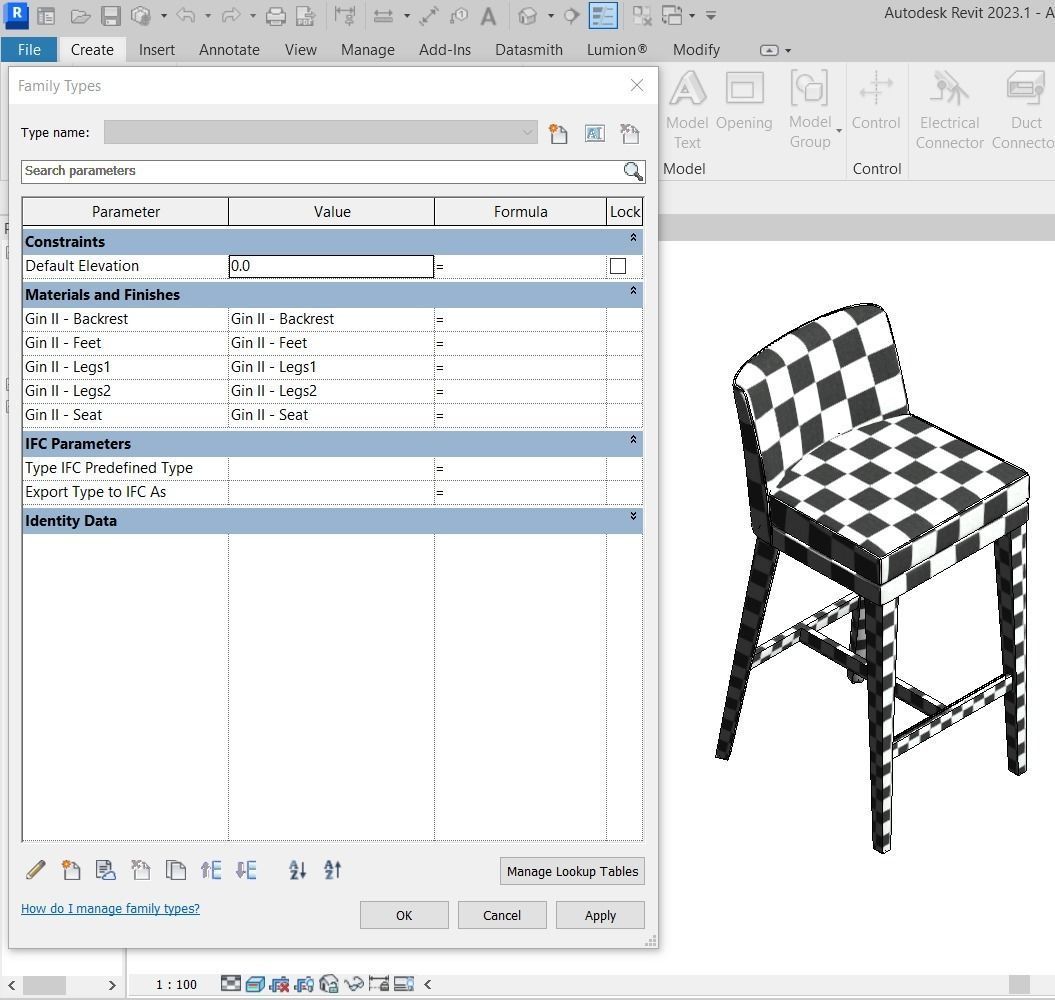Open the Undo history dropdown arrow
The height and width of the screenshot is (1000, 1055).
[208, 15]
